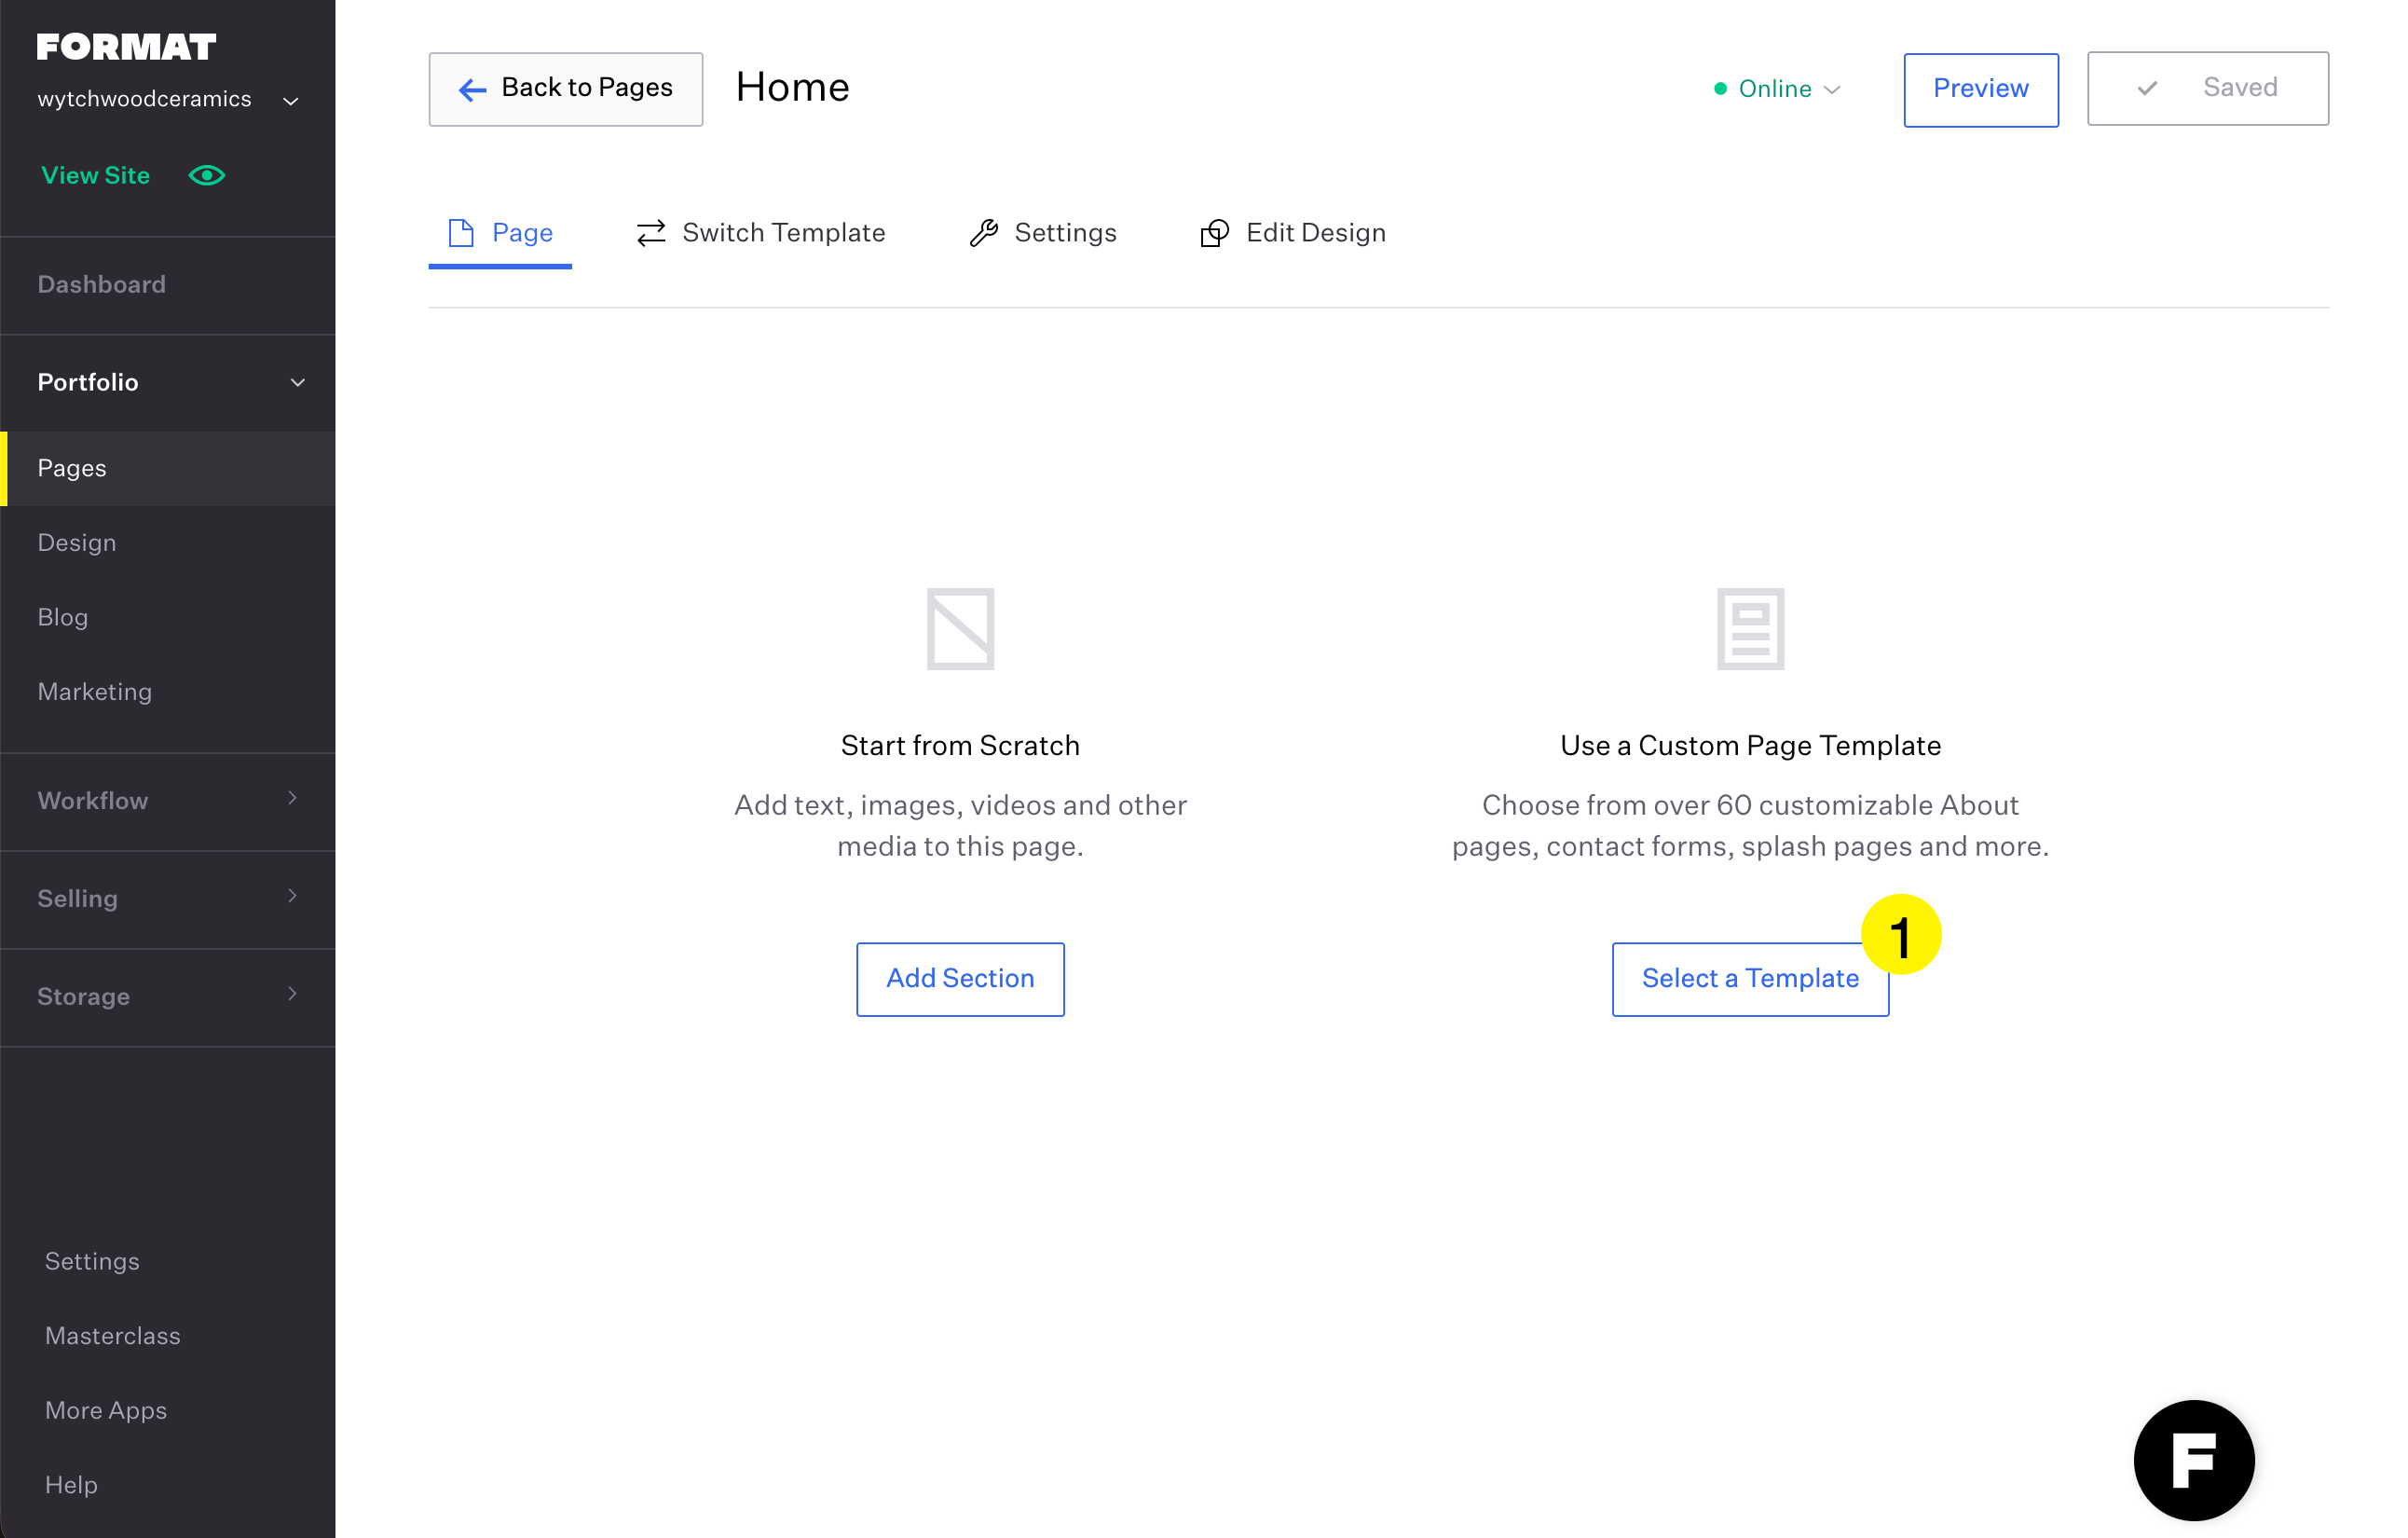Image resolution: width=2408 pixels, height=1538 pixels.
Task: Expand the Workflow section
Action: [292, 798]
